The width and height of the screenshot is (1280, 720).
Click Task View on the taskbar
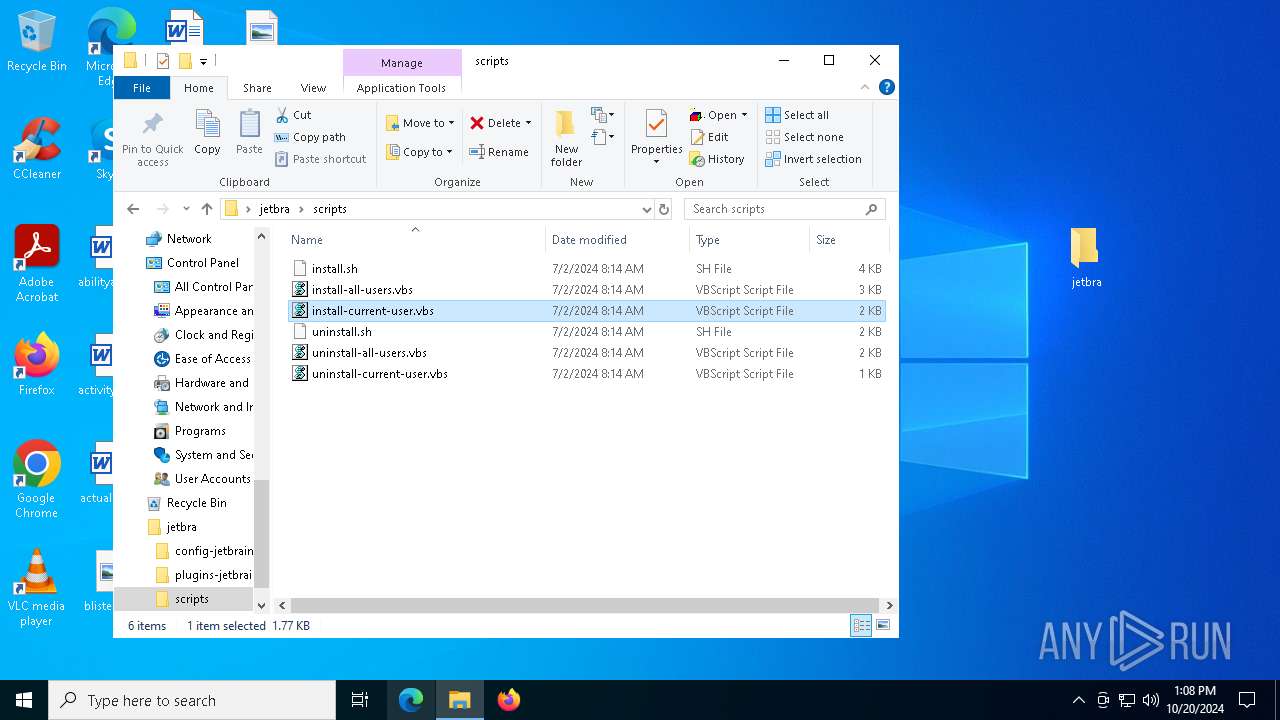(x=360, y=700)
